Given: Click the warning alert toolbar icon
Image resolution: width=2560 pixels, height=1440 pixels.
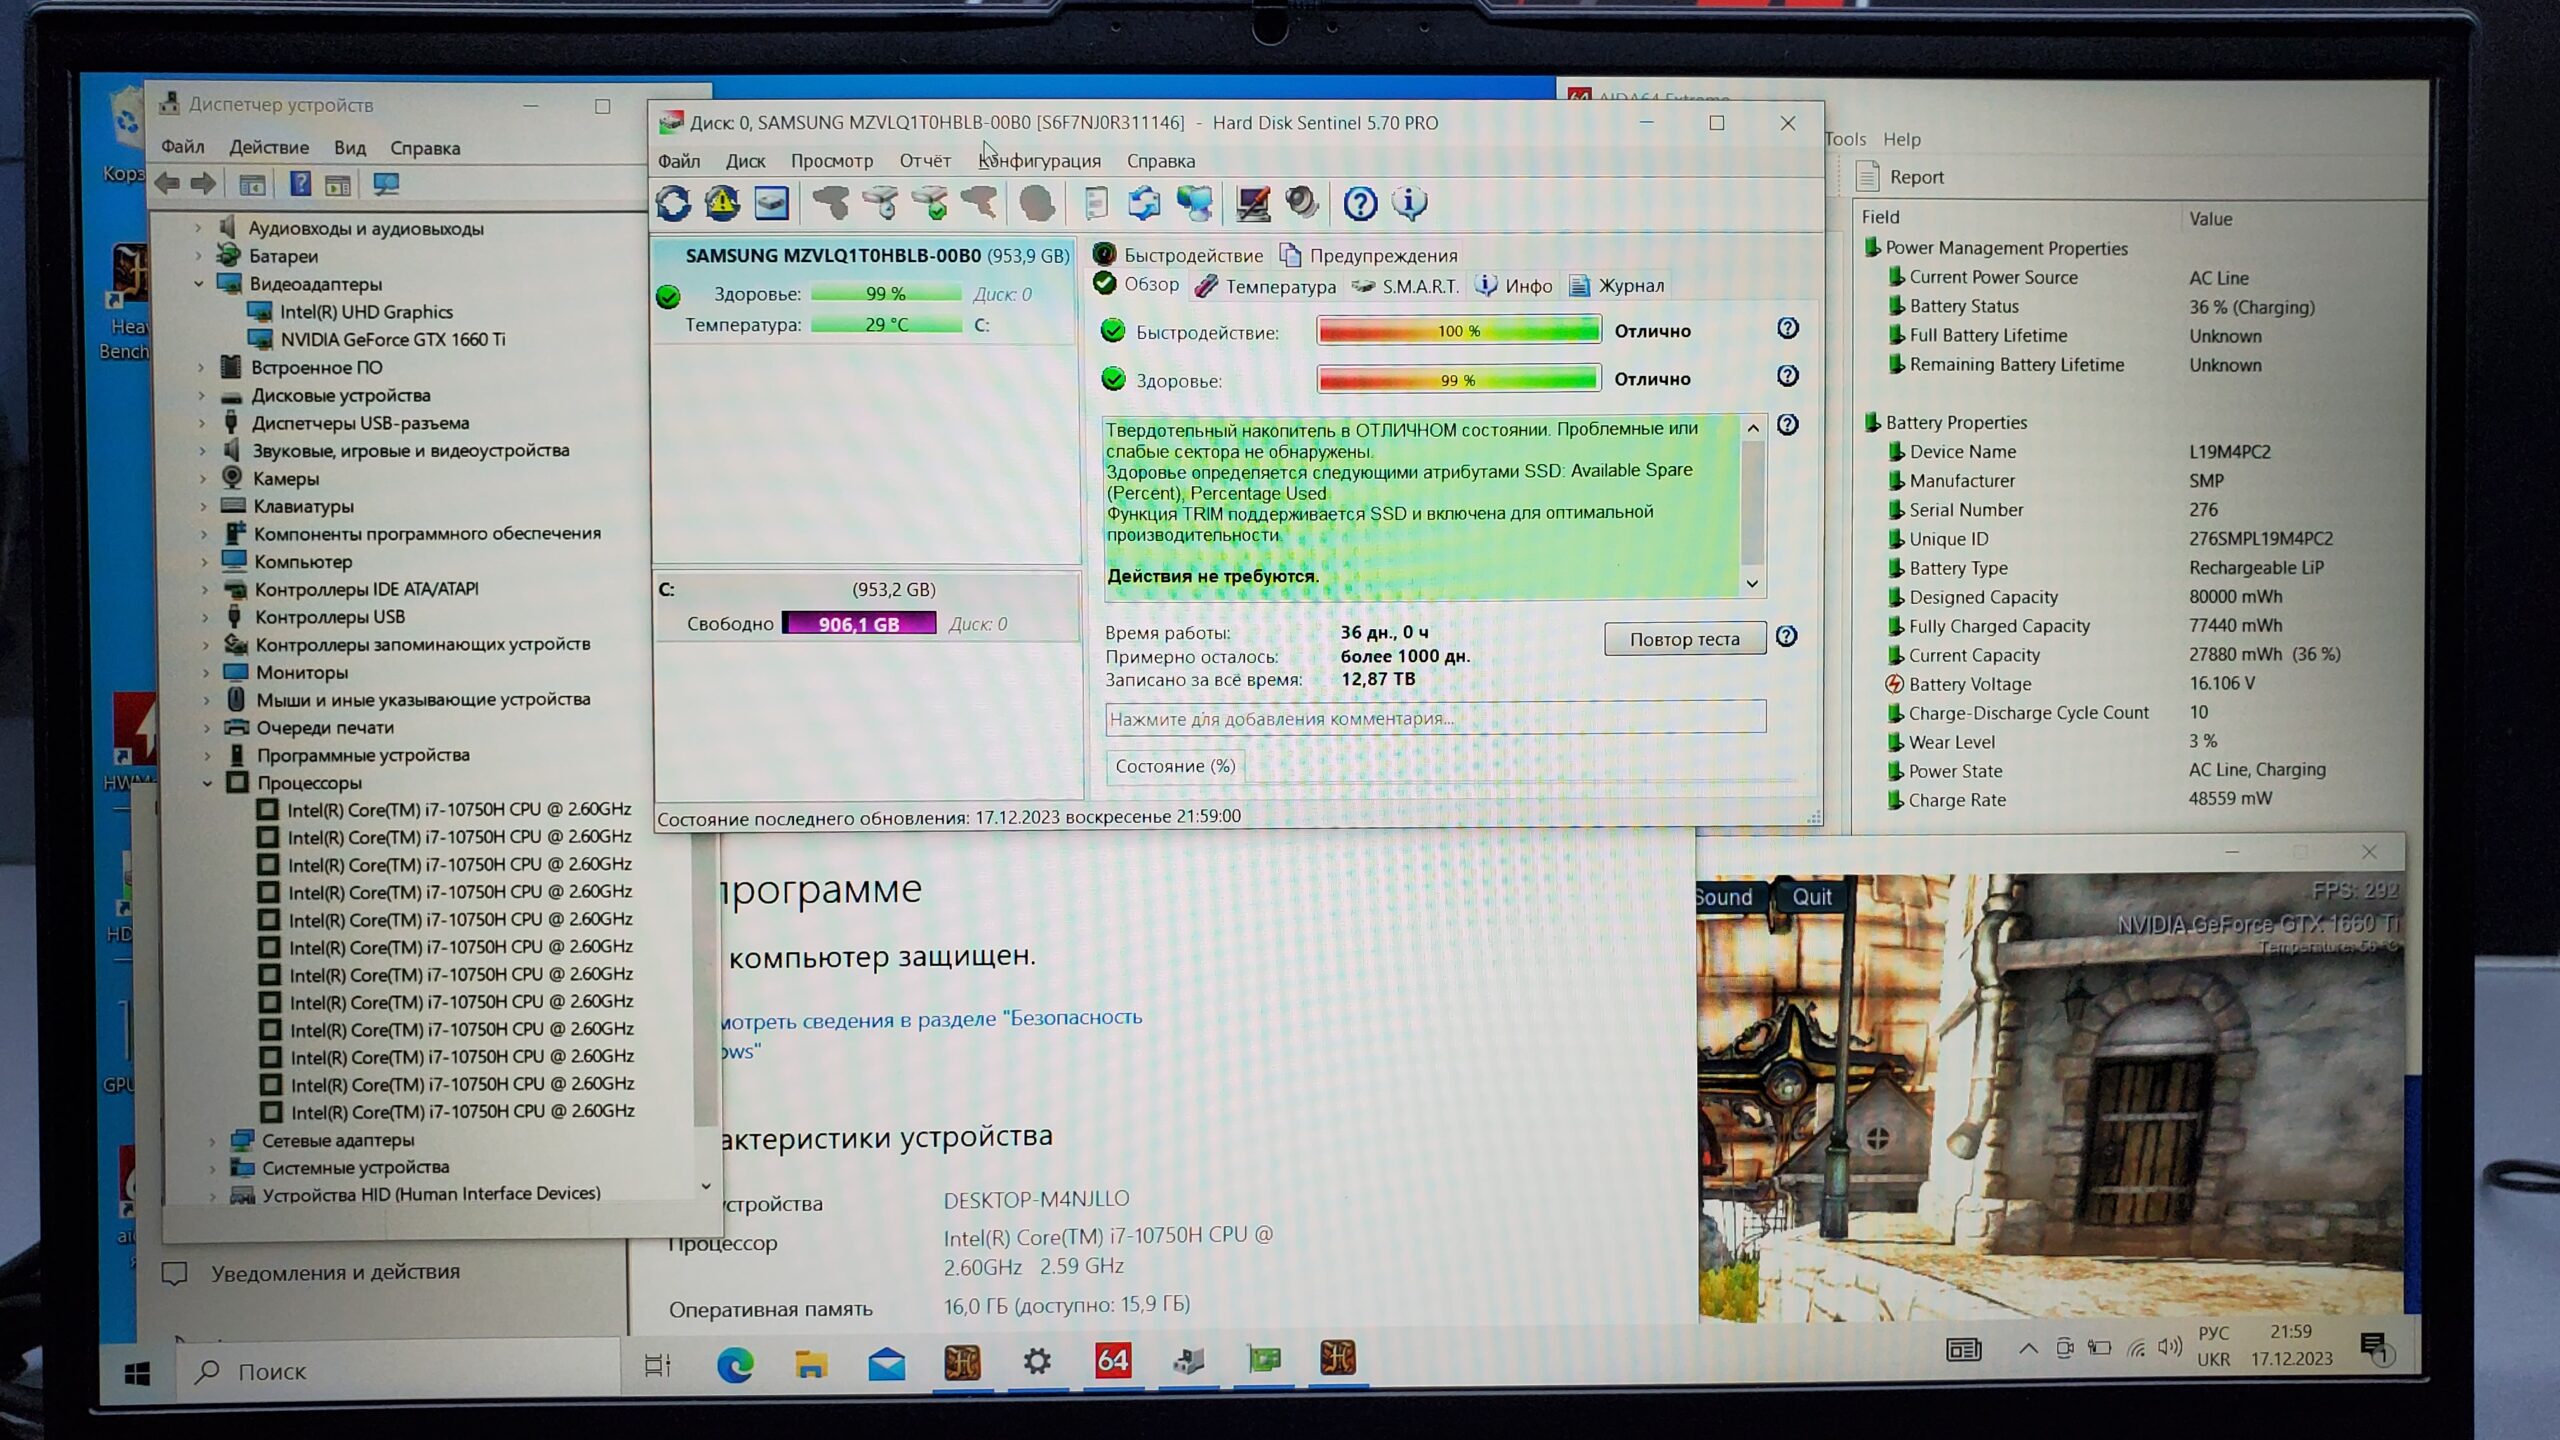Looking at the screenshot, I should coord(722,204).
